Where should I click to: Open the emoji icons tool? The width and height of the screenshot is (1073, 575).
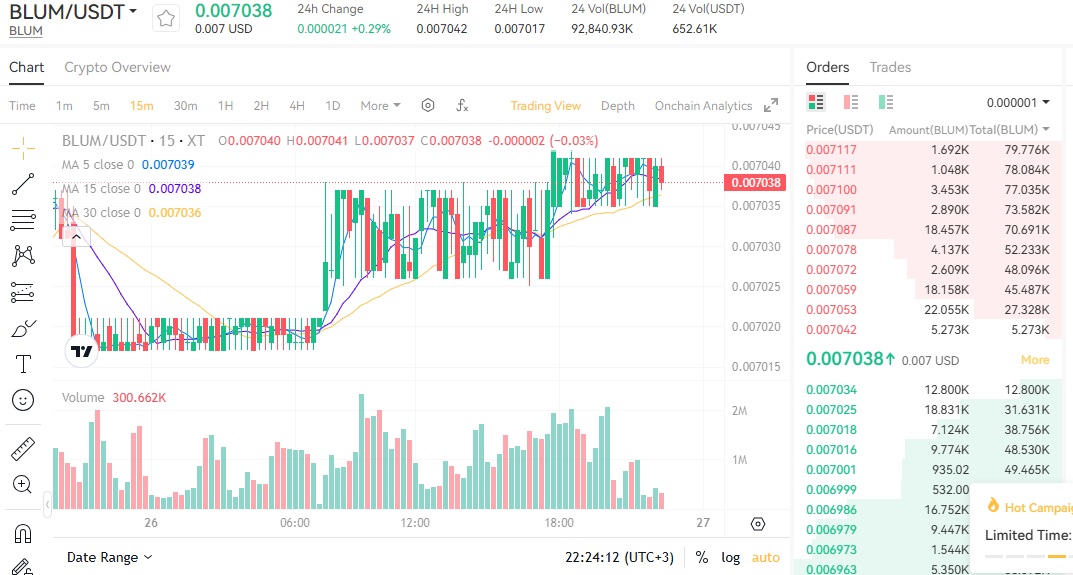[23, 400]
